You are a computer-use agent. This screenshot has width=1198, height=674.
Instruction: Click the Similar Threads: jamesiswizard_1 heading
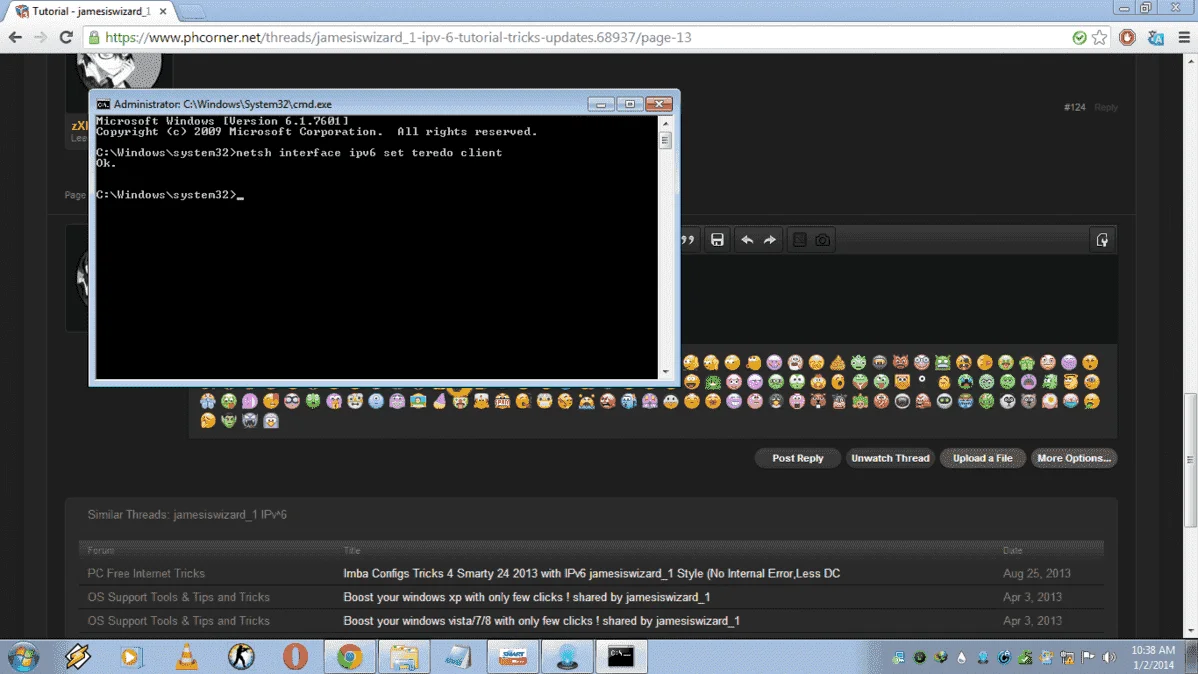[x=187, y=514]
